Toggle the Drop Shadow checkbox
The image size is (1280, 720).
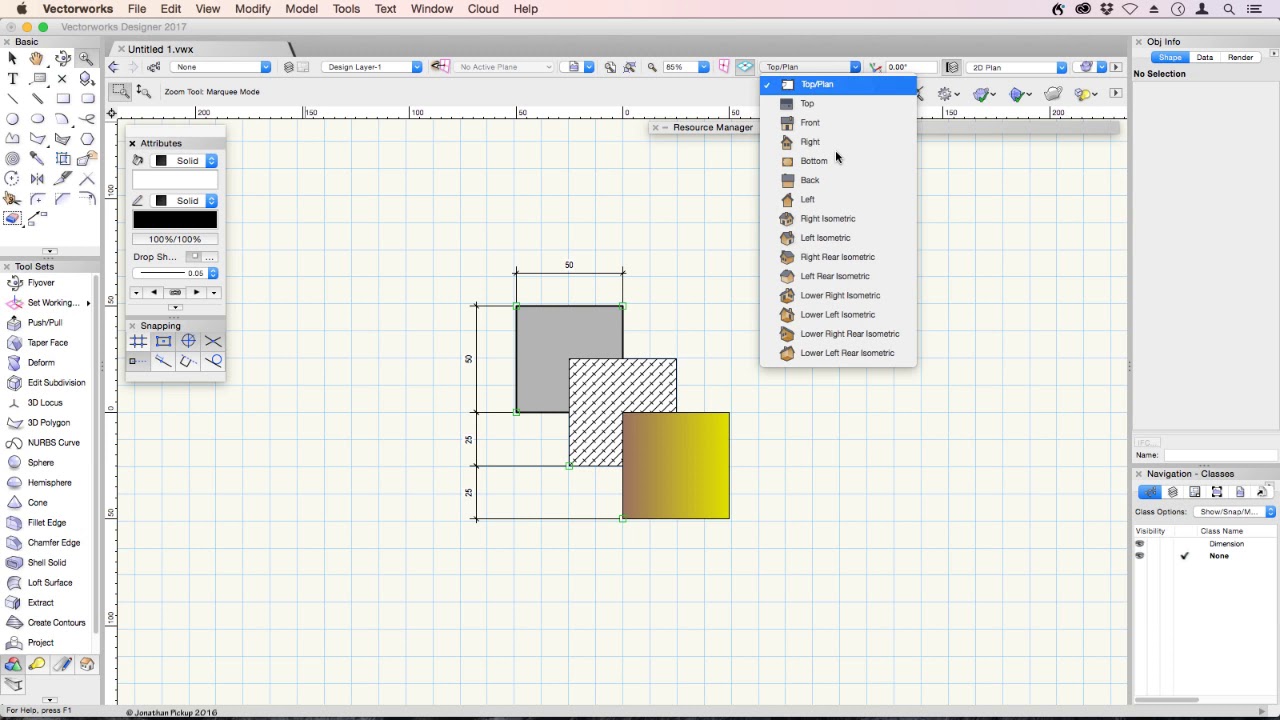194,257
